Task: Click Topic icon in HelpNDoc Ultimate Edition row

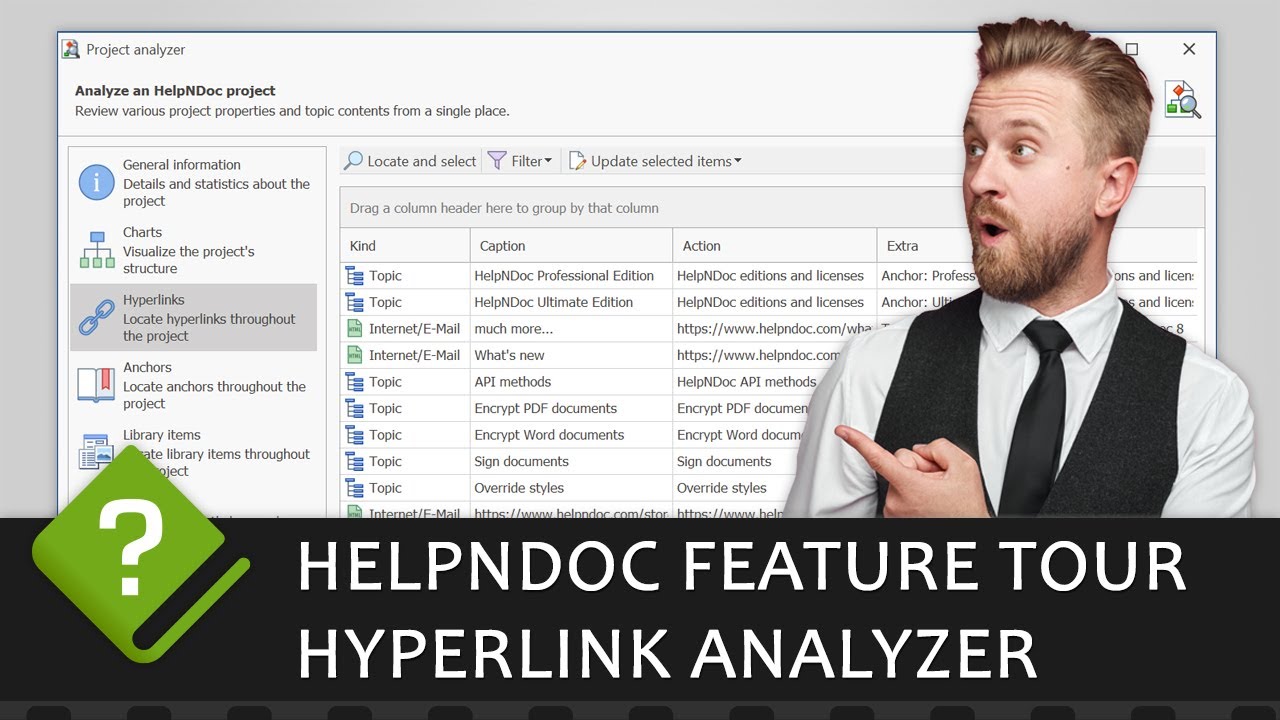Action: pyautogui.click(x=354, y=302)
